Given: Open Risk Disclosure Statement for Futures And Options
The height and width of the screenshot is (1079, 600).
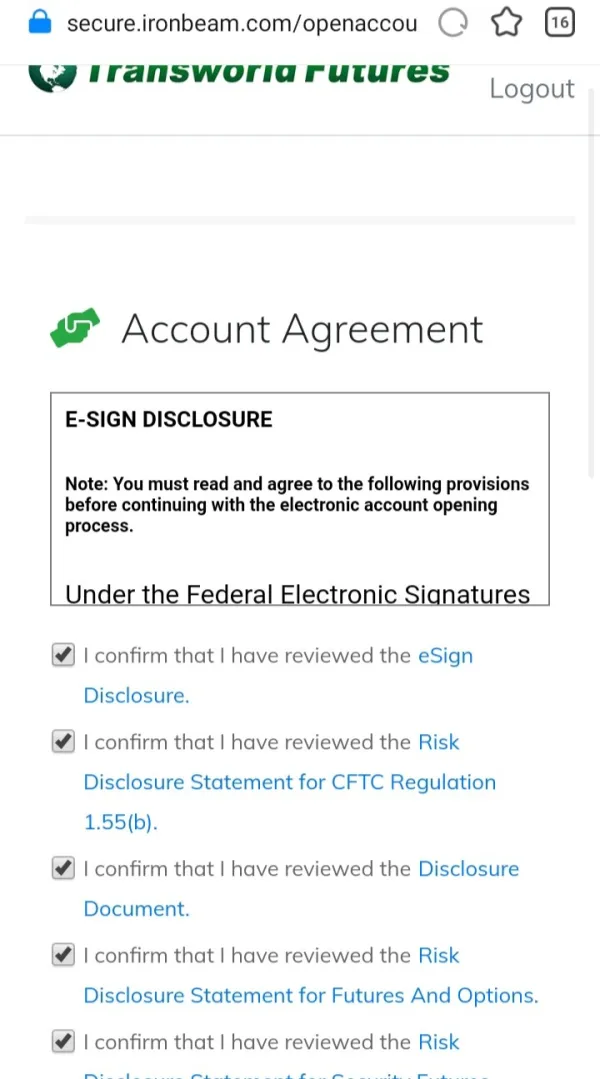Looking at the screenshot, I should pos(310,996).
